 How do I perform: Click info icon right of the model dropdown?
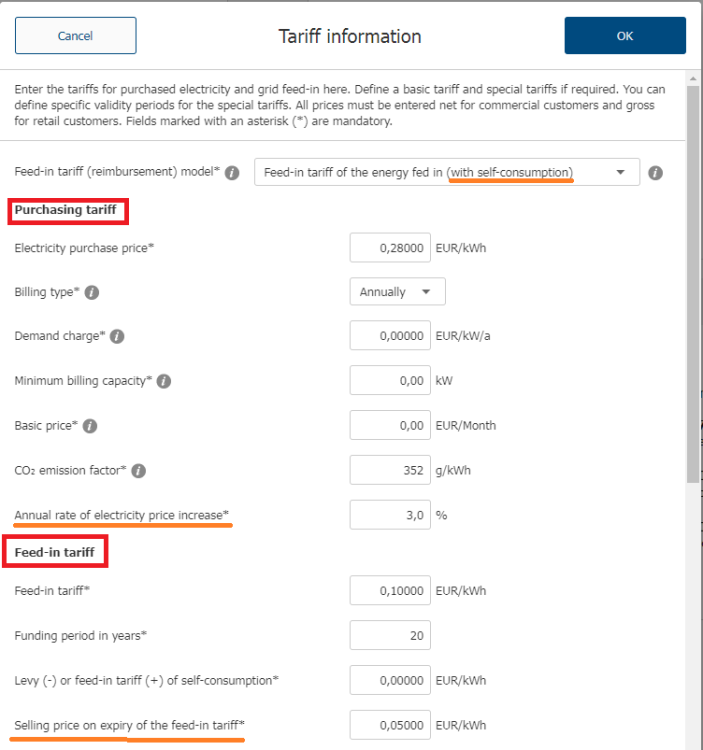[x=656, y=173]
